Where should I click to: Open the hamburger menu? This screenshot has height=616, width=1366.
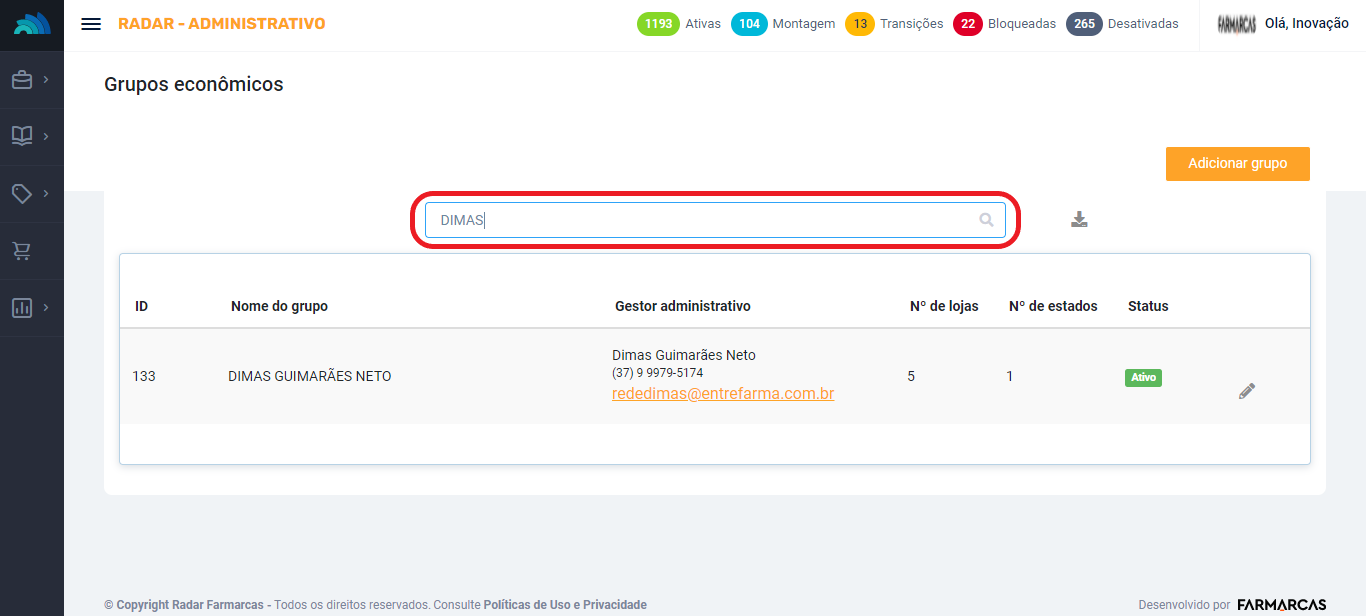(x=91, y=24)
